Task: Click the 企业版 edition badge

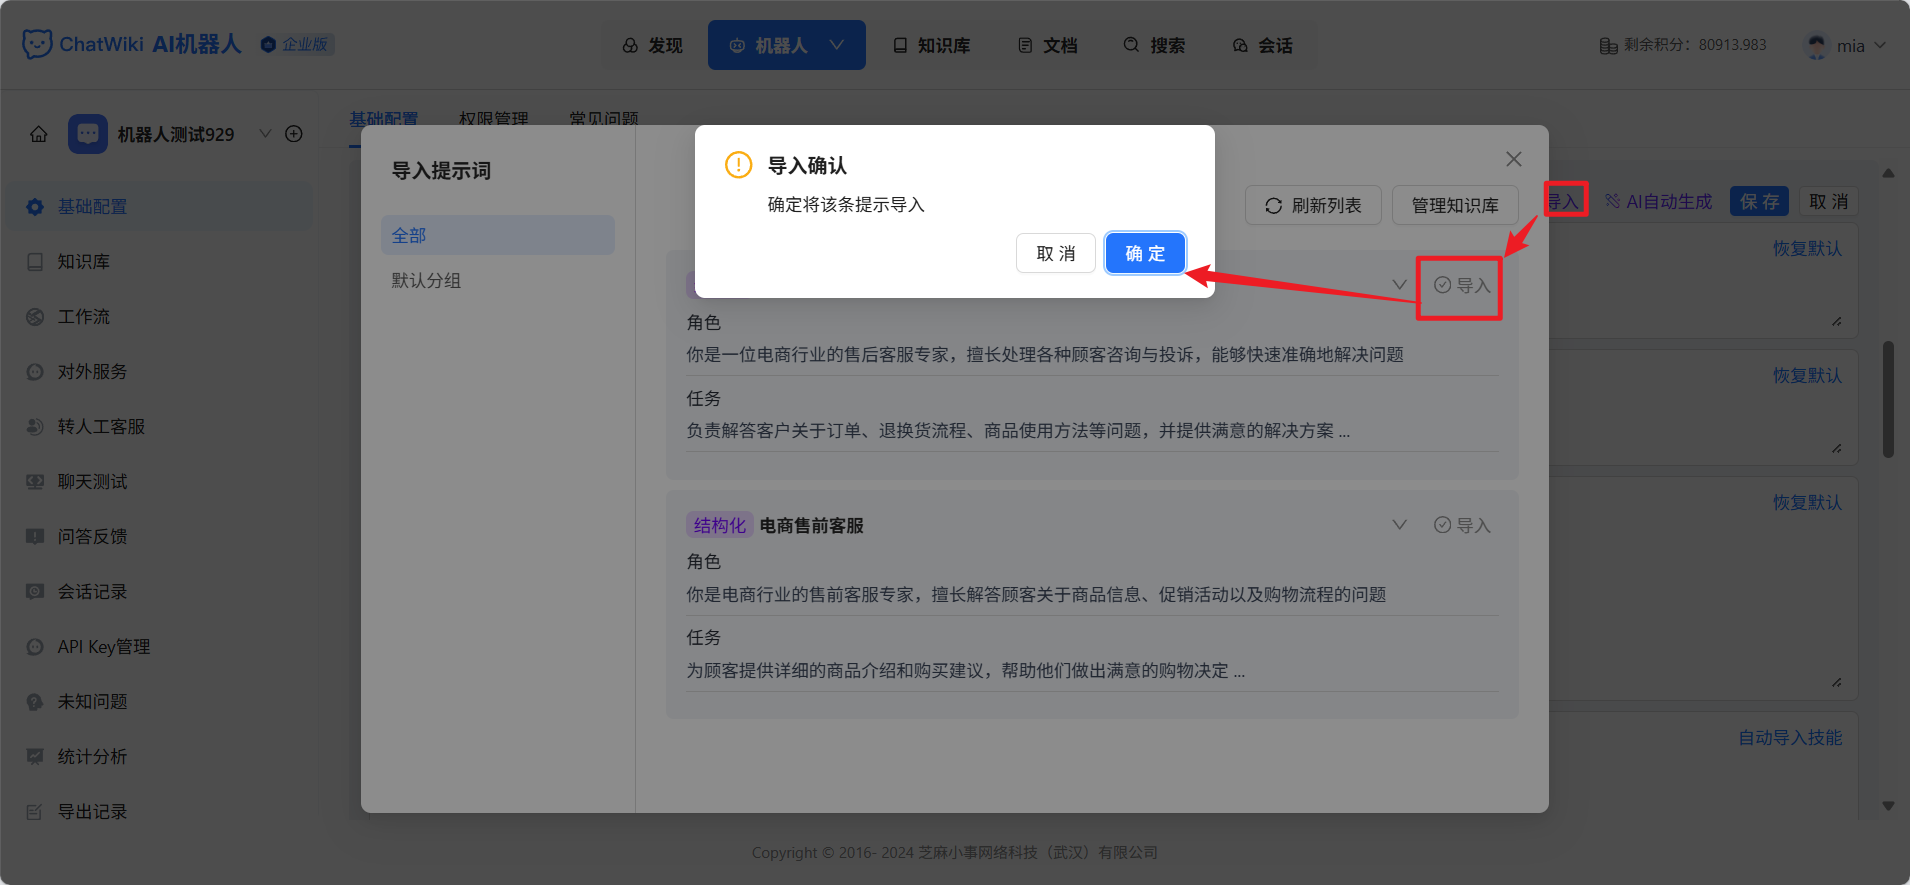Action: pos(296,44)
